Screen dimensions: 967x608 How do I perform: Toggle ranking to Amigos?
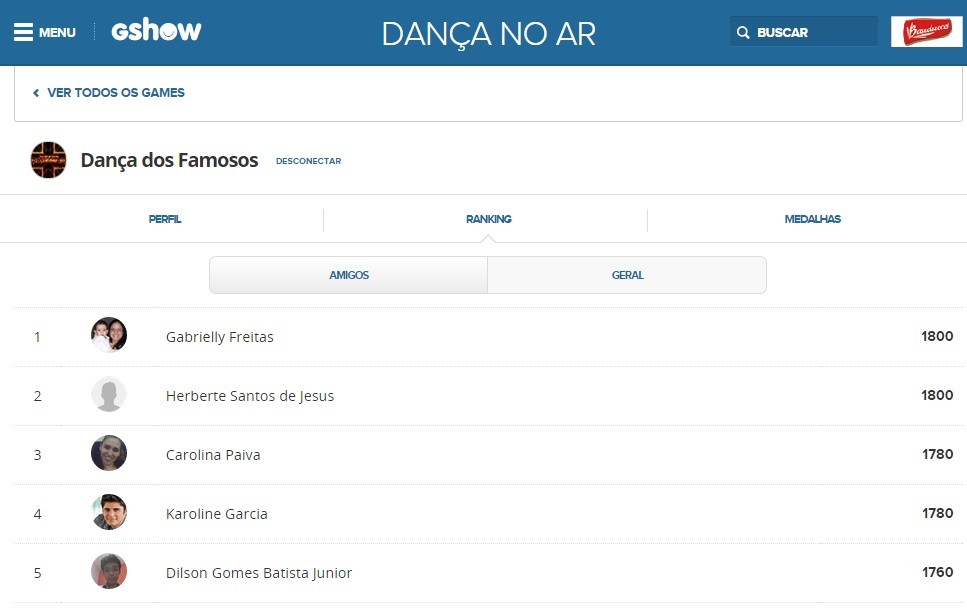pos(349,275)
